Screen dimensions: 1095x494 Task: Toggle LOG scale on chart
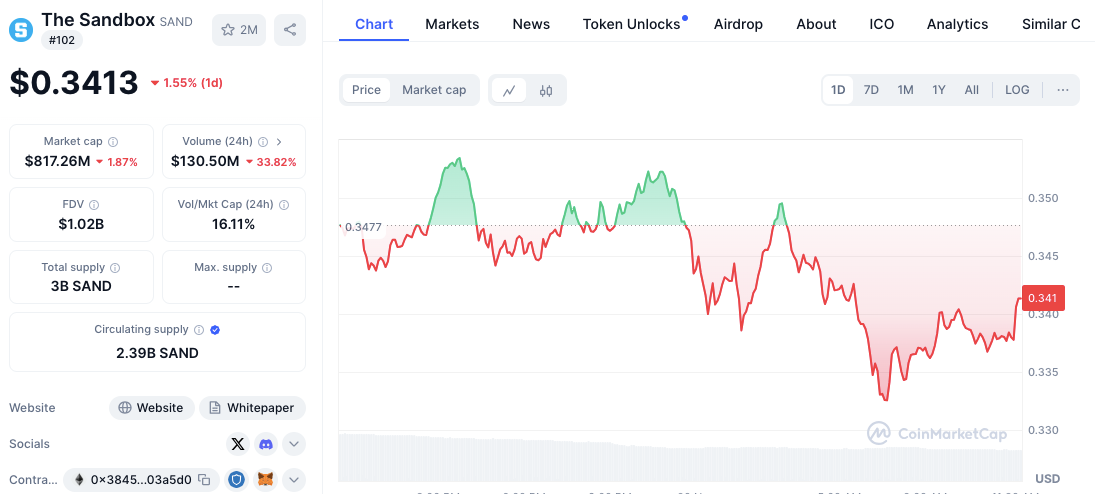click(1017, 89)
